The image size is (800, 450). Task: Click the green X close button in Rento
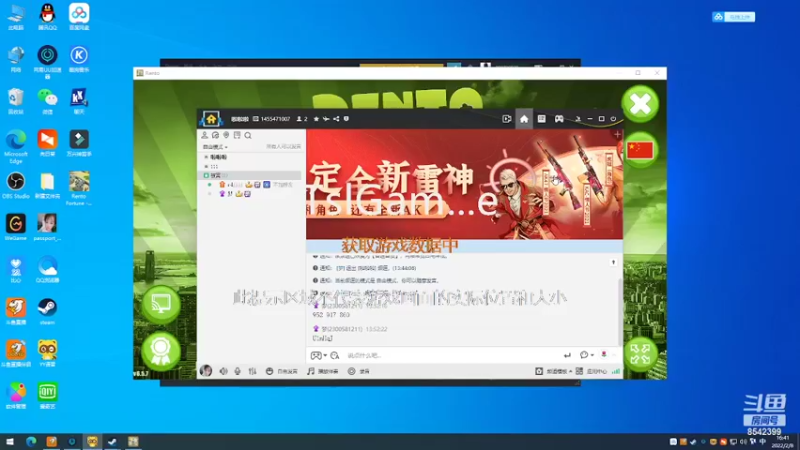tap(640, 104)
